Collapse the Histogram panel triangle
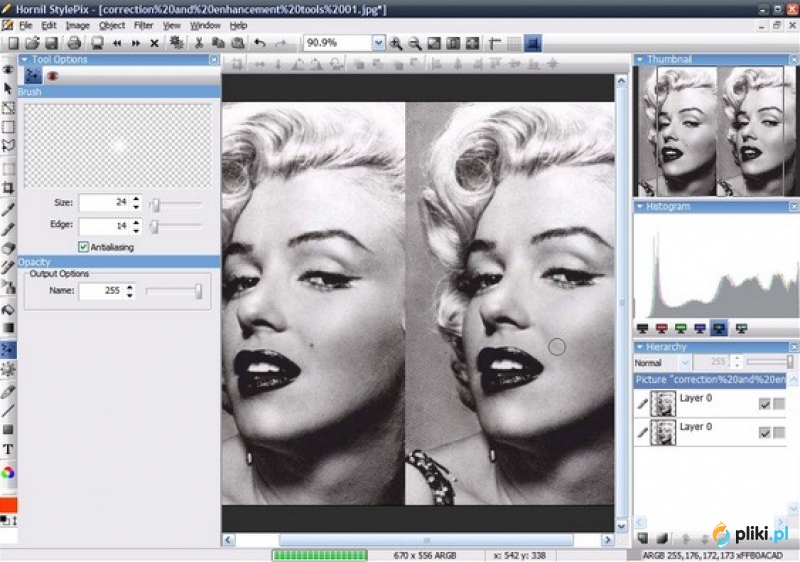800x562 pixels. point(639,207)
